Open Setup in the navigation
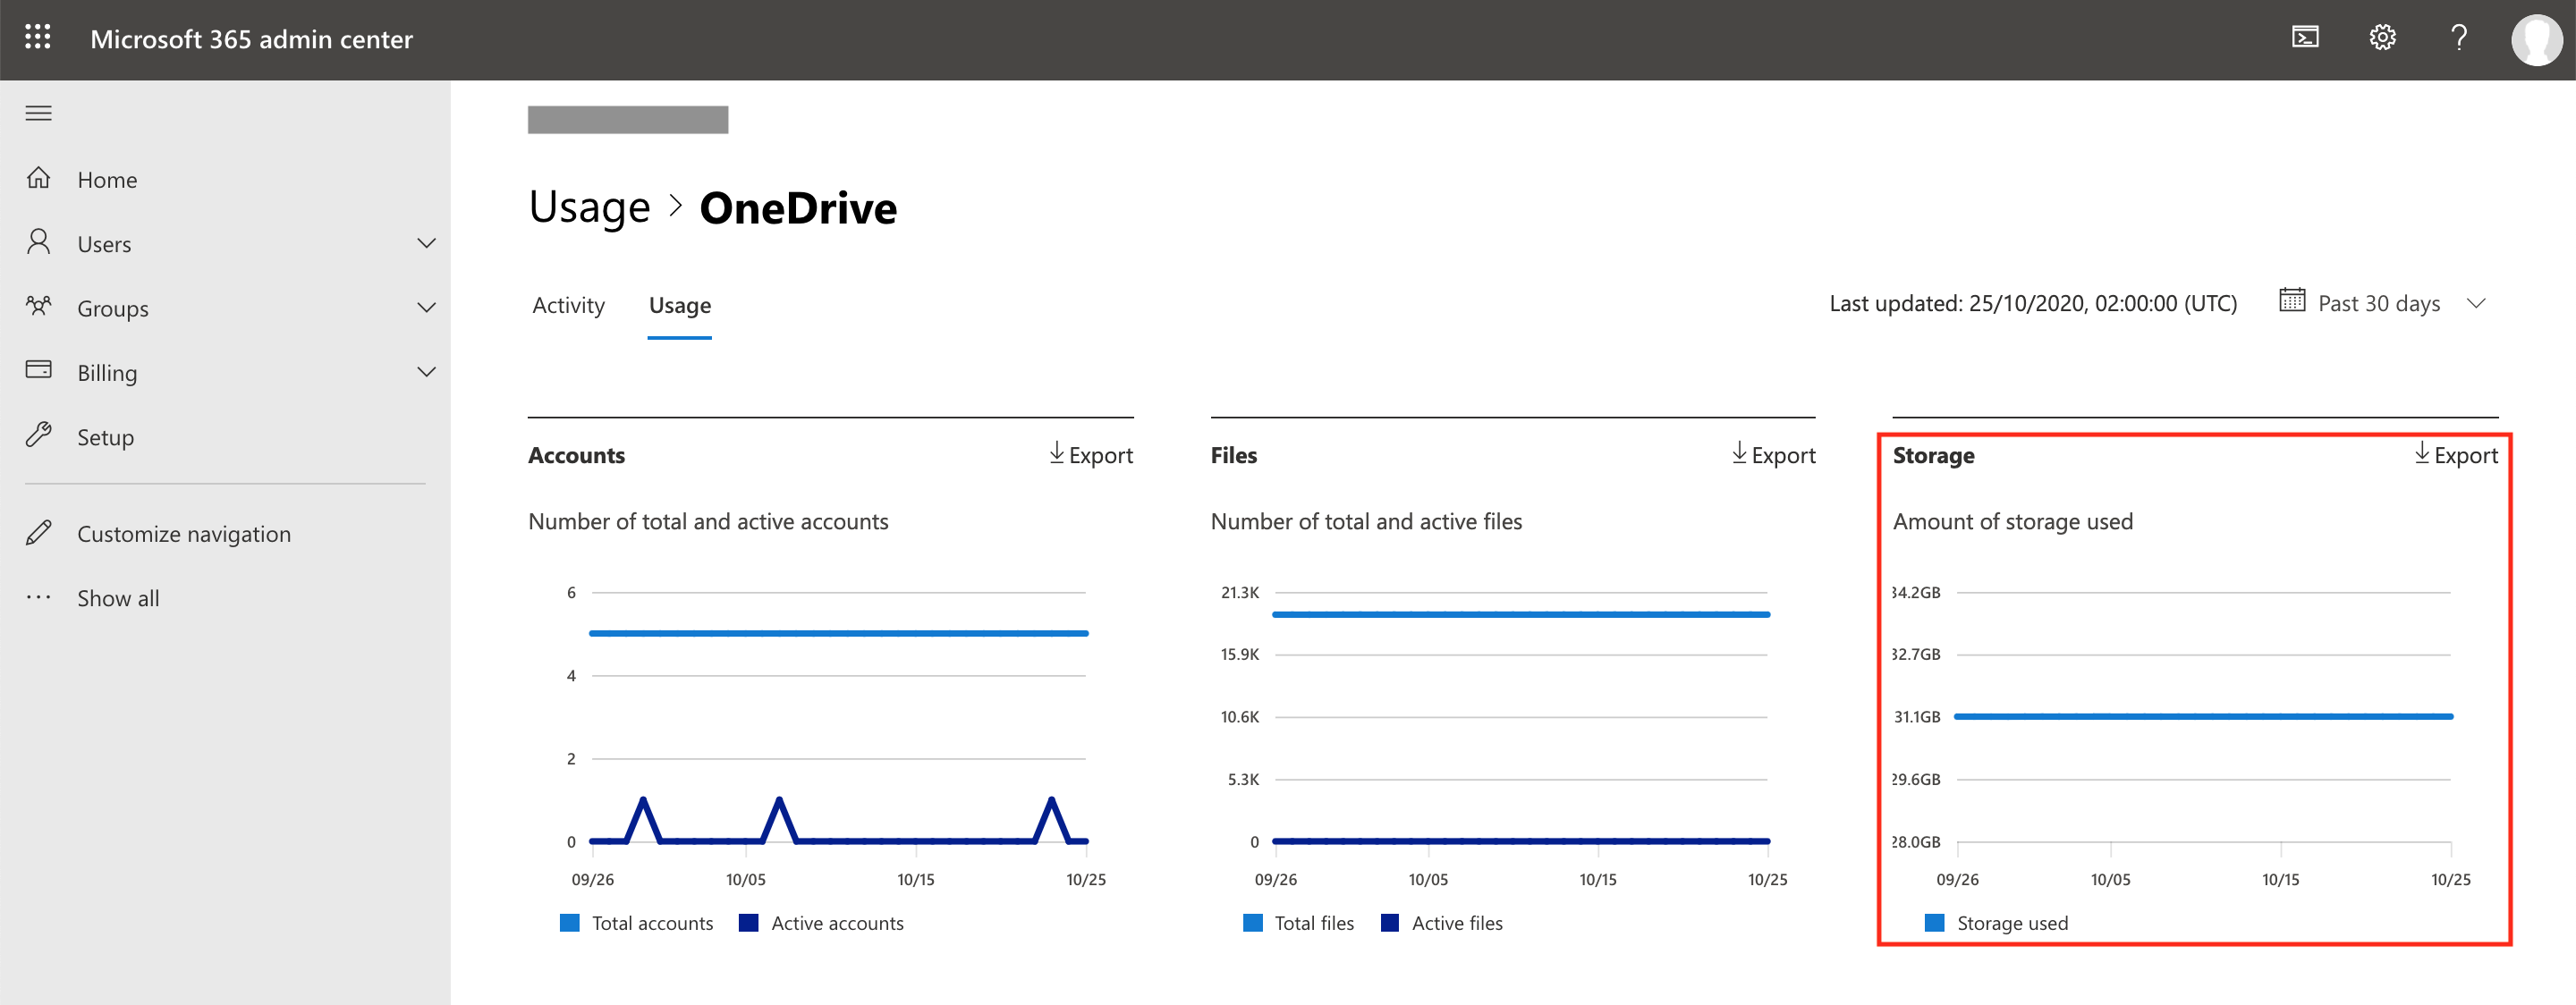 105,437
